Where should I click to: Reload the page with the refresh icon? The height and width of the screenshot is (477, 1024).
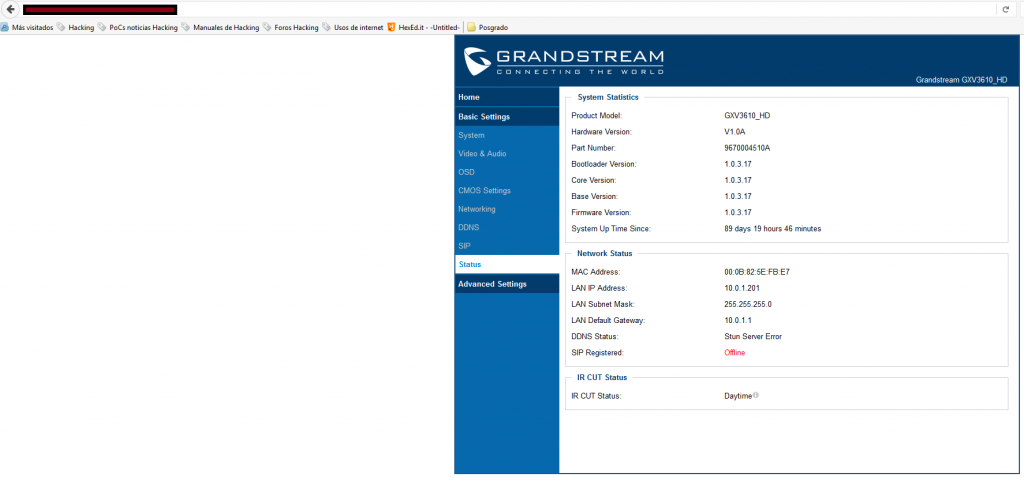(1005, 9)
